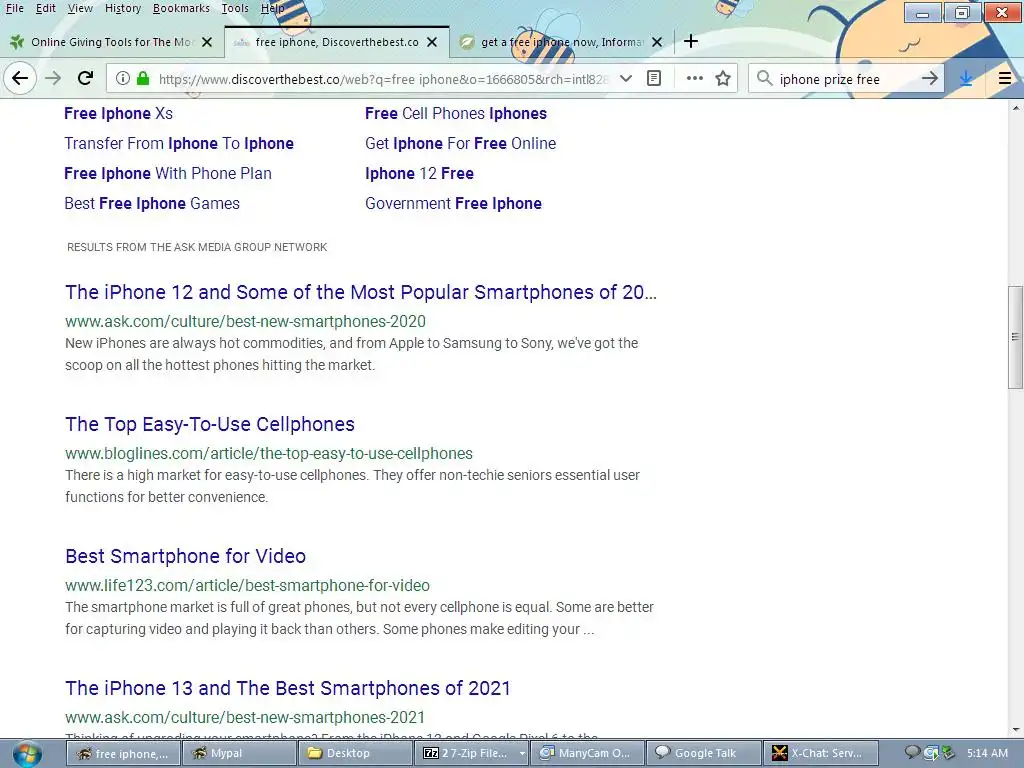This screenshot has width=1024, height=768.
Task: Switch to Online Giving Tools tab
Action: (x=112, y=42)
